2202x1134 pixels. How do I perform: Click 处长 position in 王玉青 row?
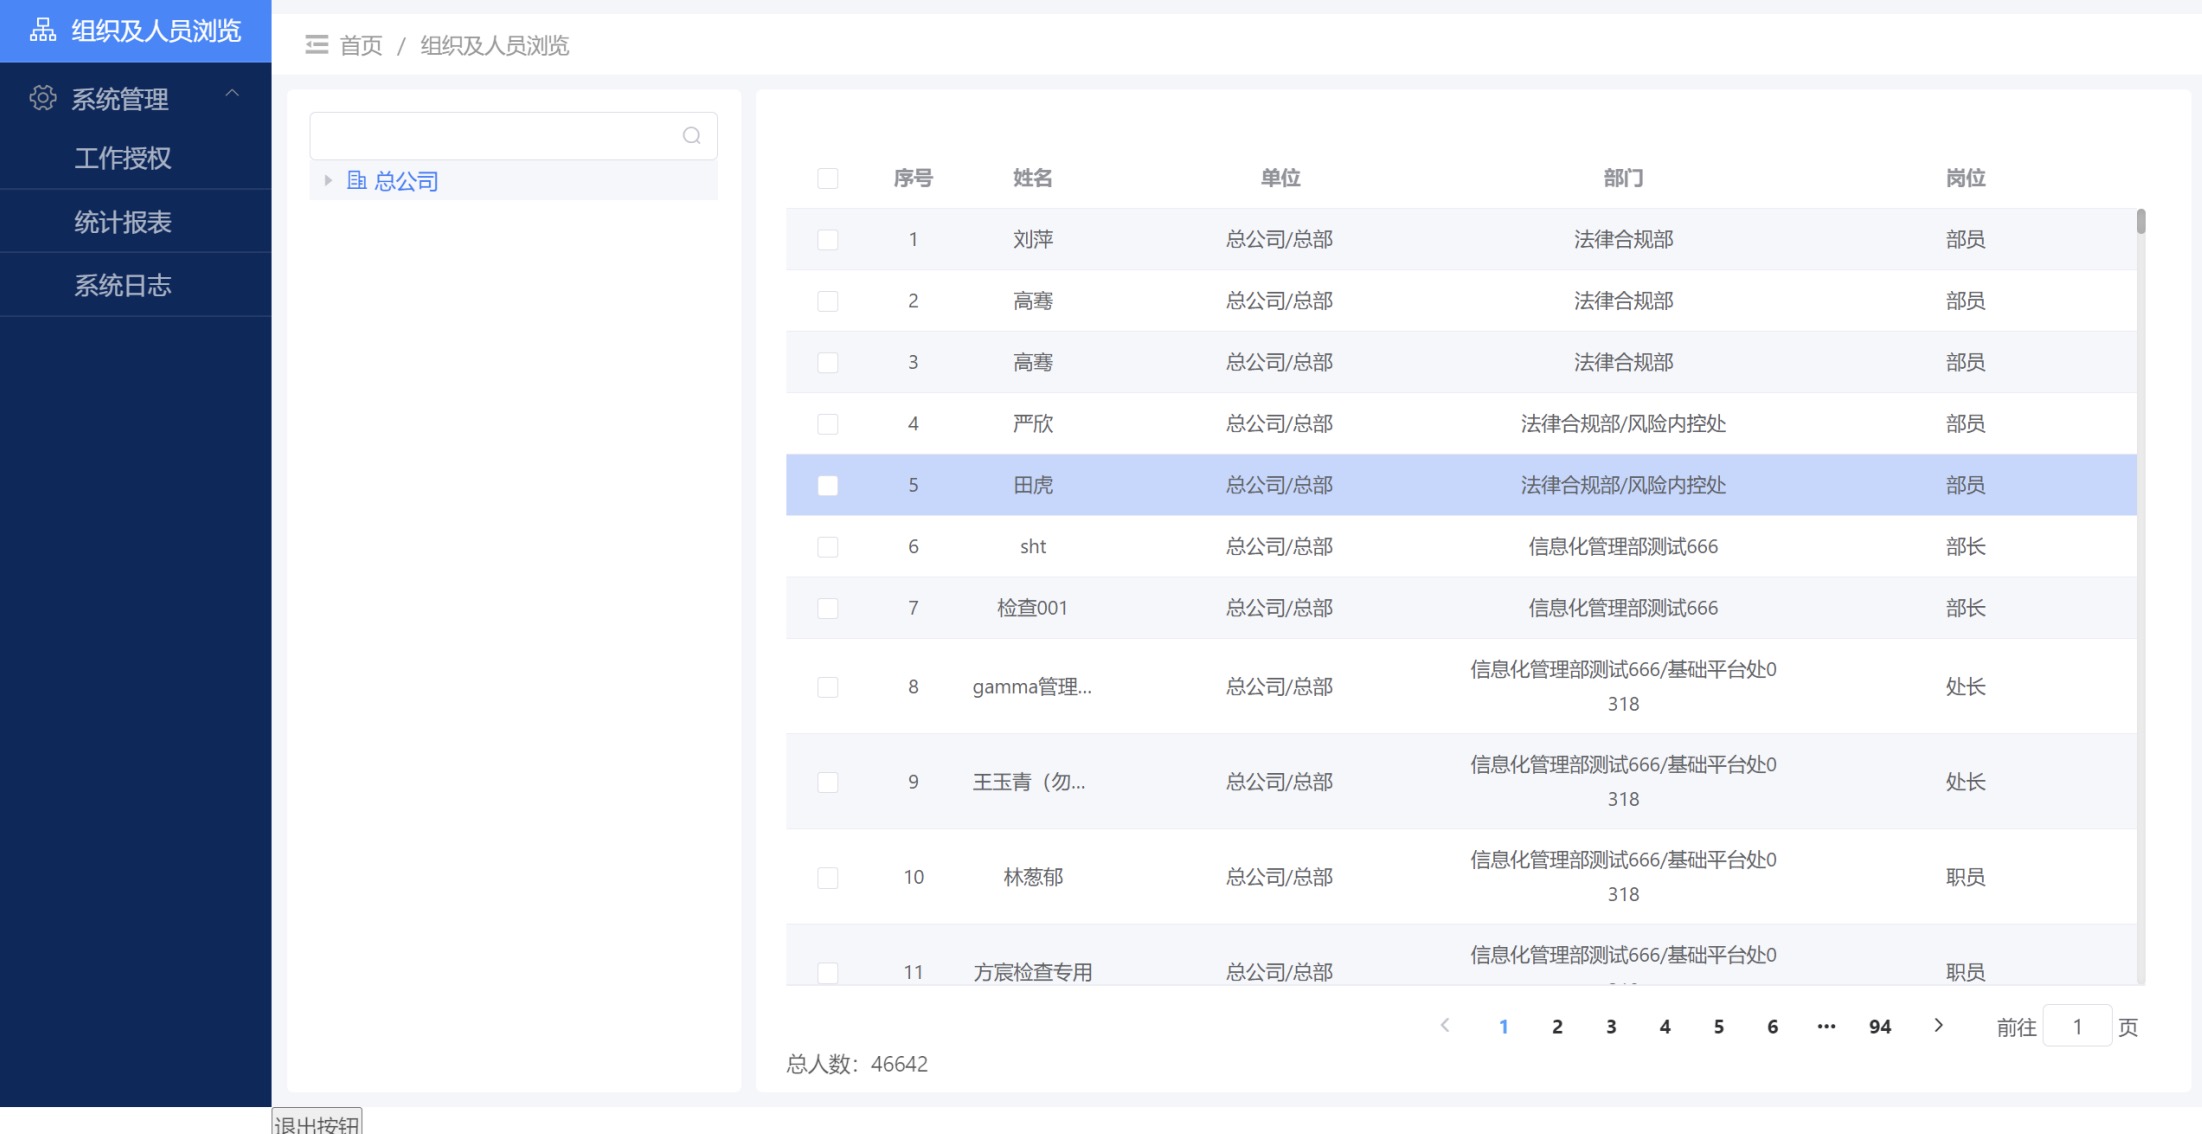(1965, 782)
